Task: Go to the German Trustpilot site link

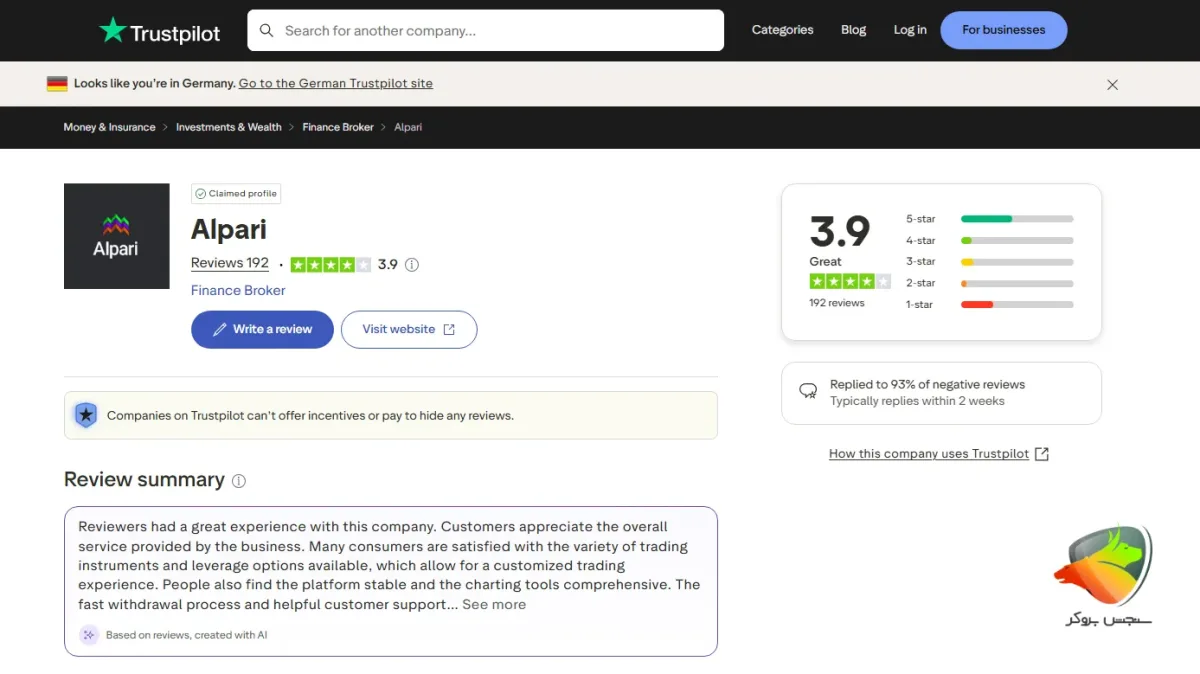Action: pos(336,84)
